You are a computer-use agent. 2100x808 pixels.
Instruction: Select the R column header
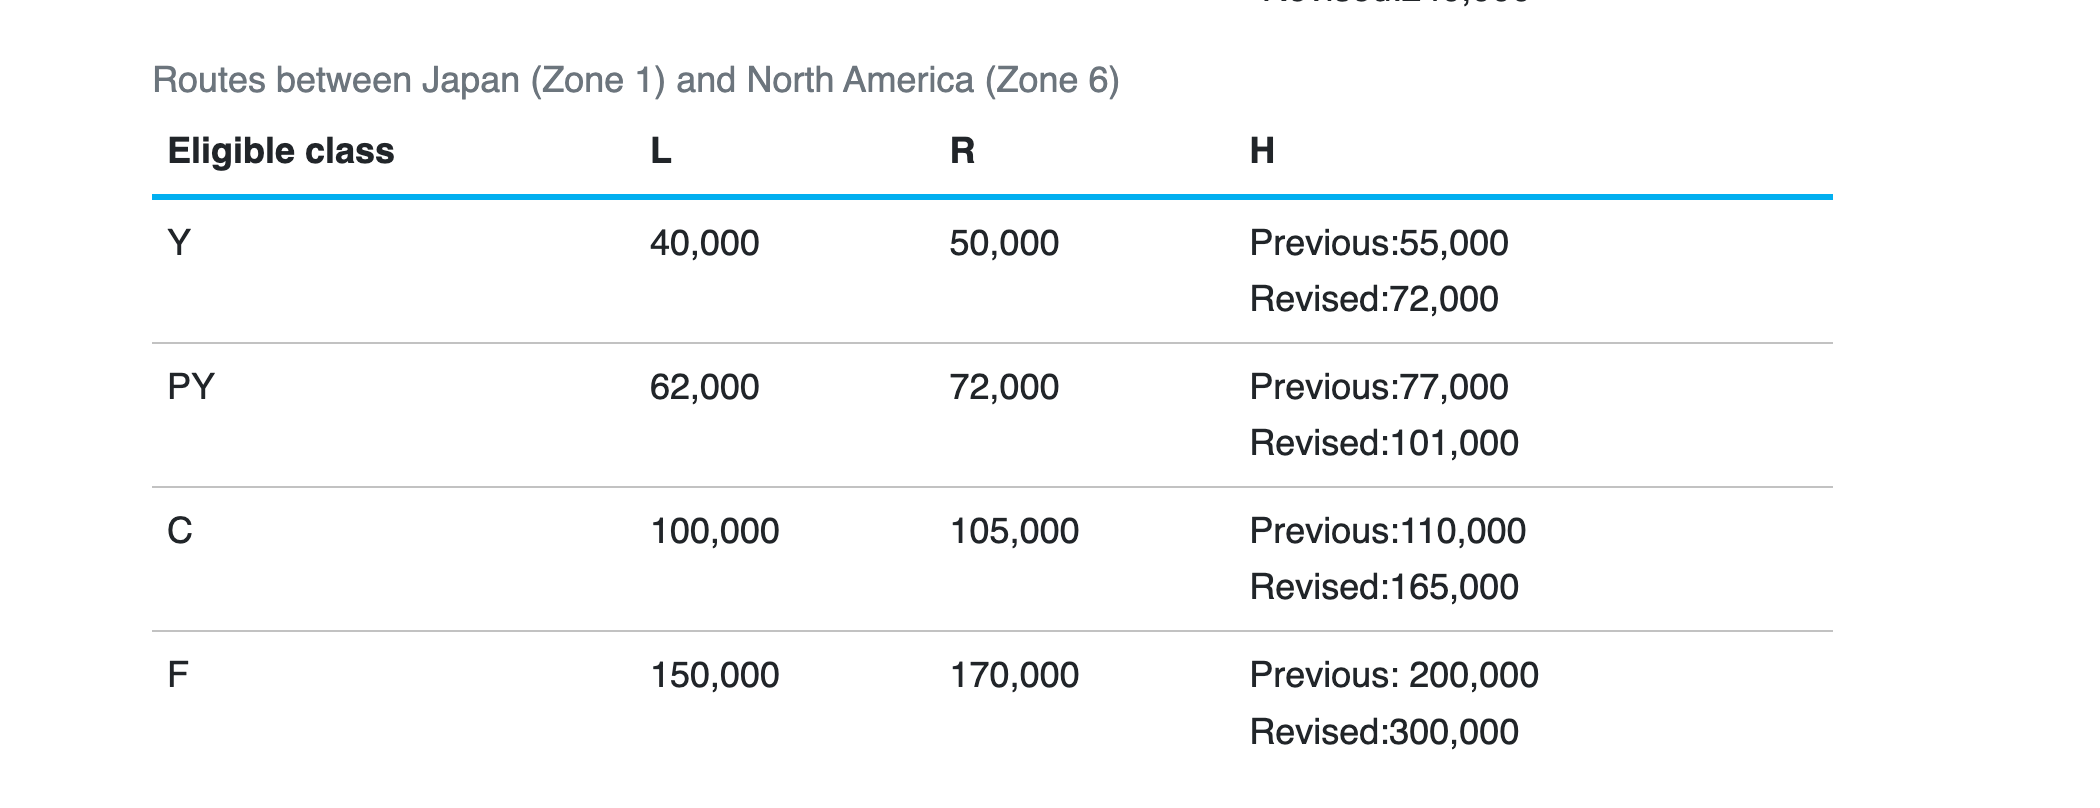pos(962,151)
